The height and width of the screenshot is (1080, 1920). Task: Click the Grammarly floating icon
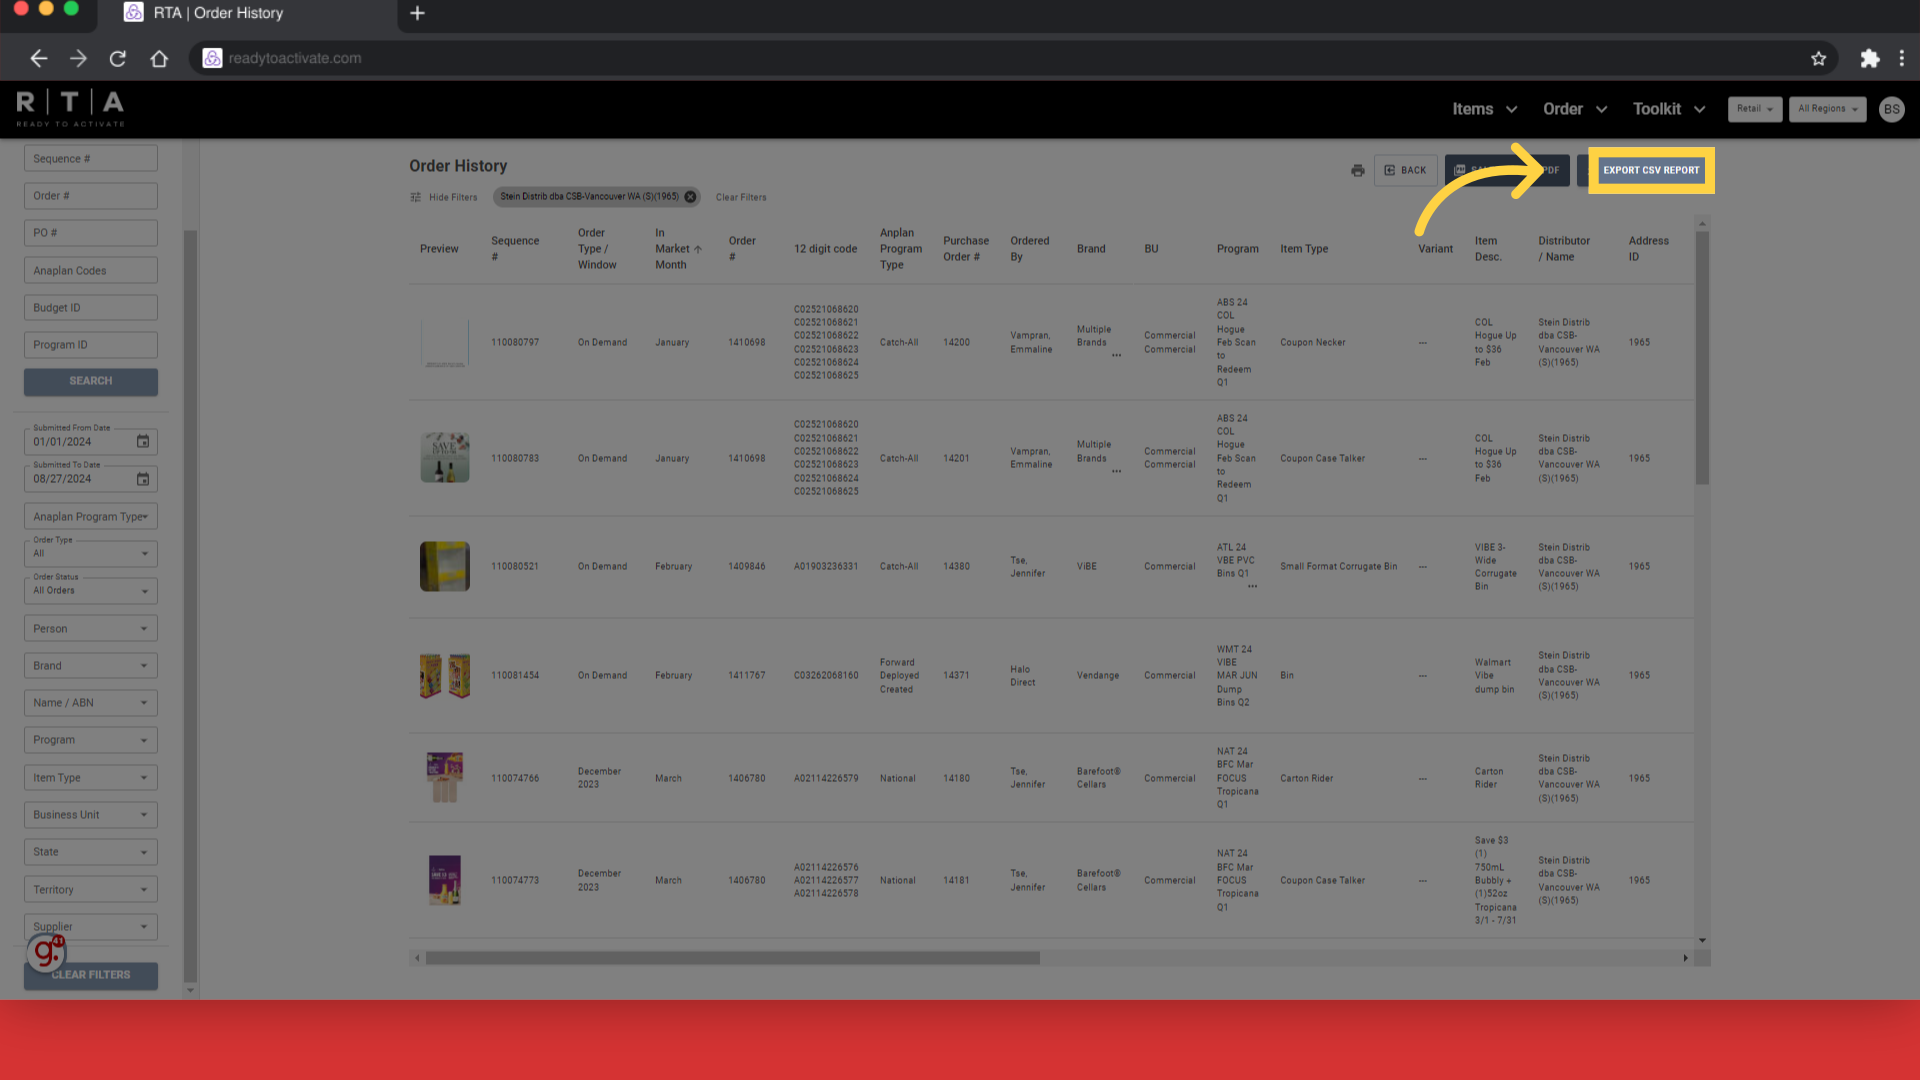tap(45, 952)
